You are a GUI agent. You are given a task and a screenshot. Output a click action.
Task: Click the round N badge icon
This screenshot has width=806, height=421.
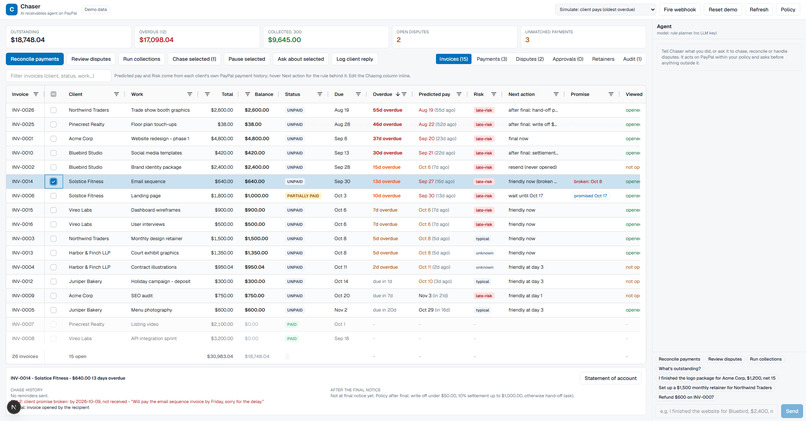pos(14,407)
